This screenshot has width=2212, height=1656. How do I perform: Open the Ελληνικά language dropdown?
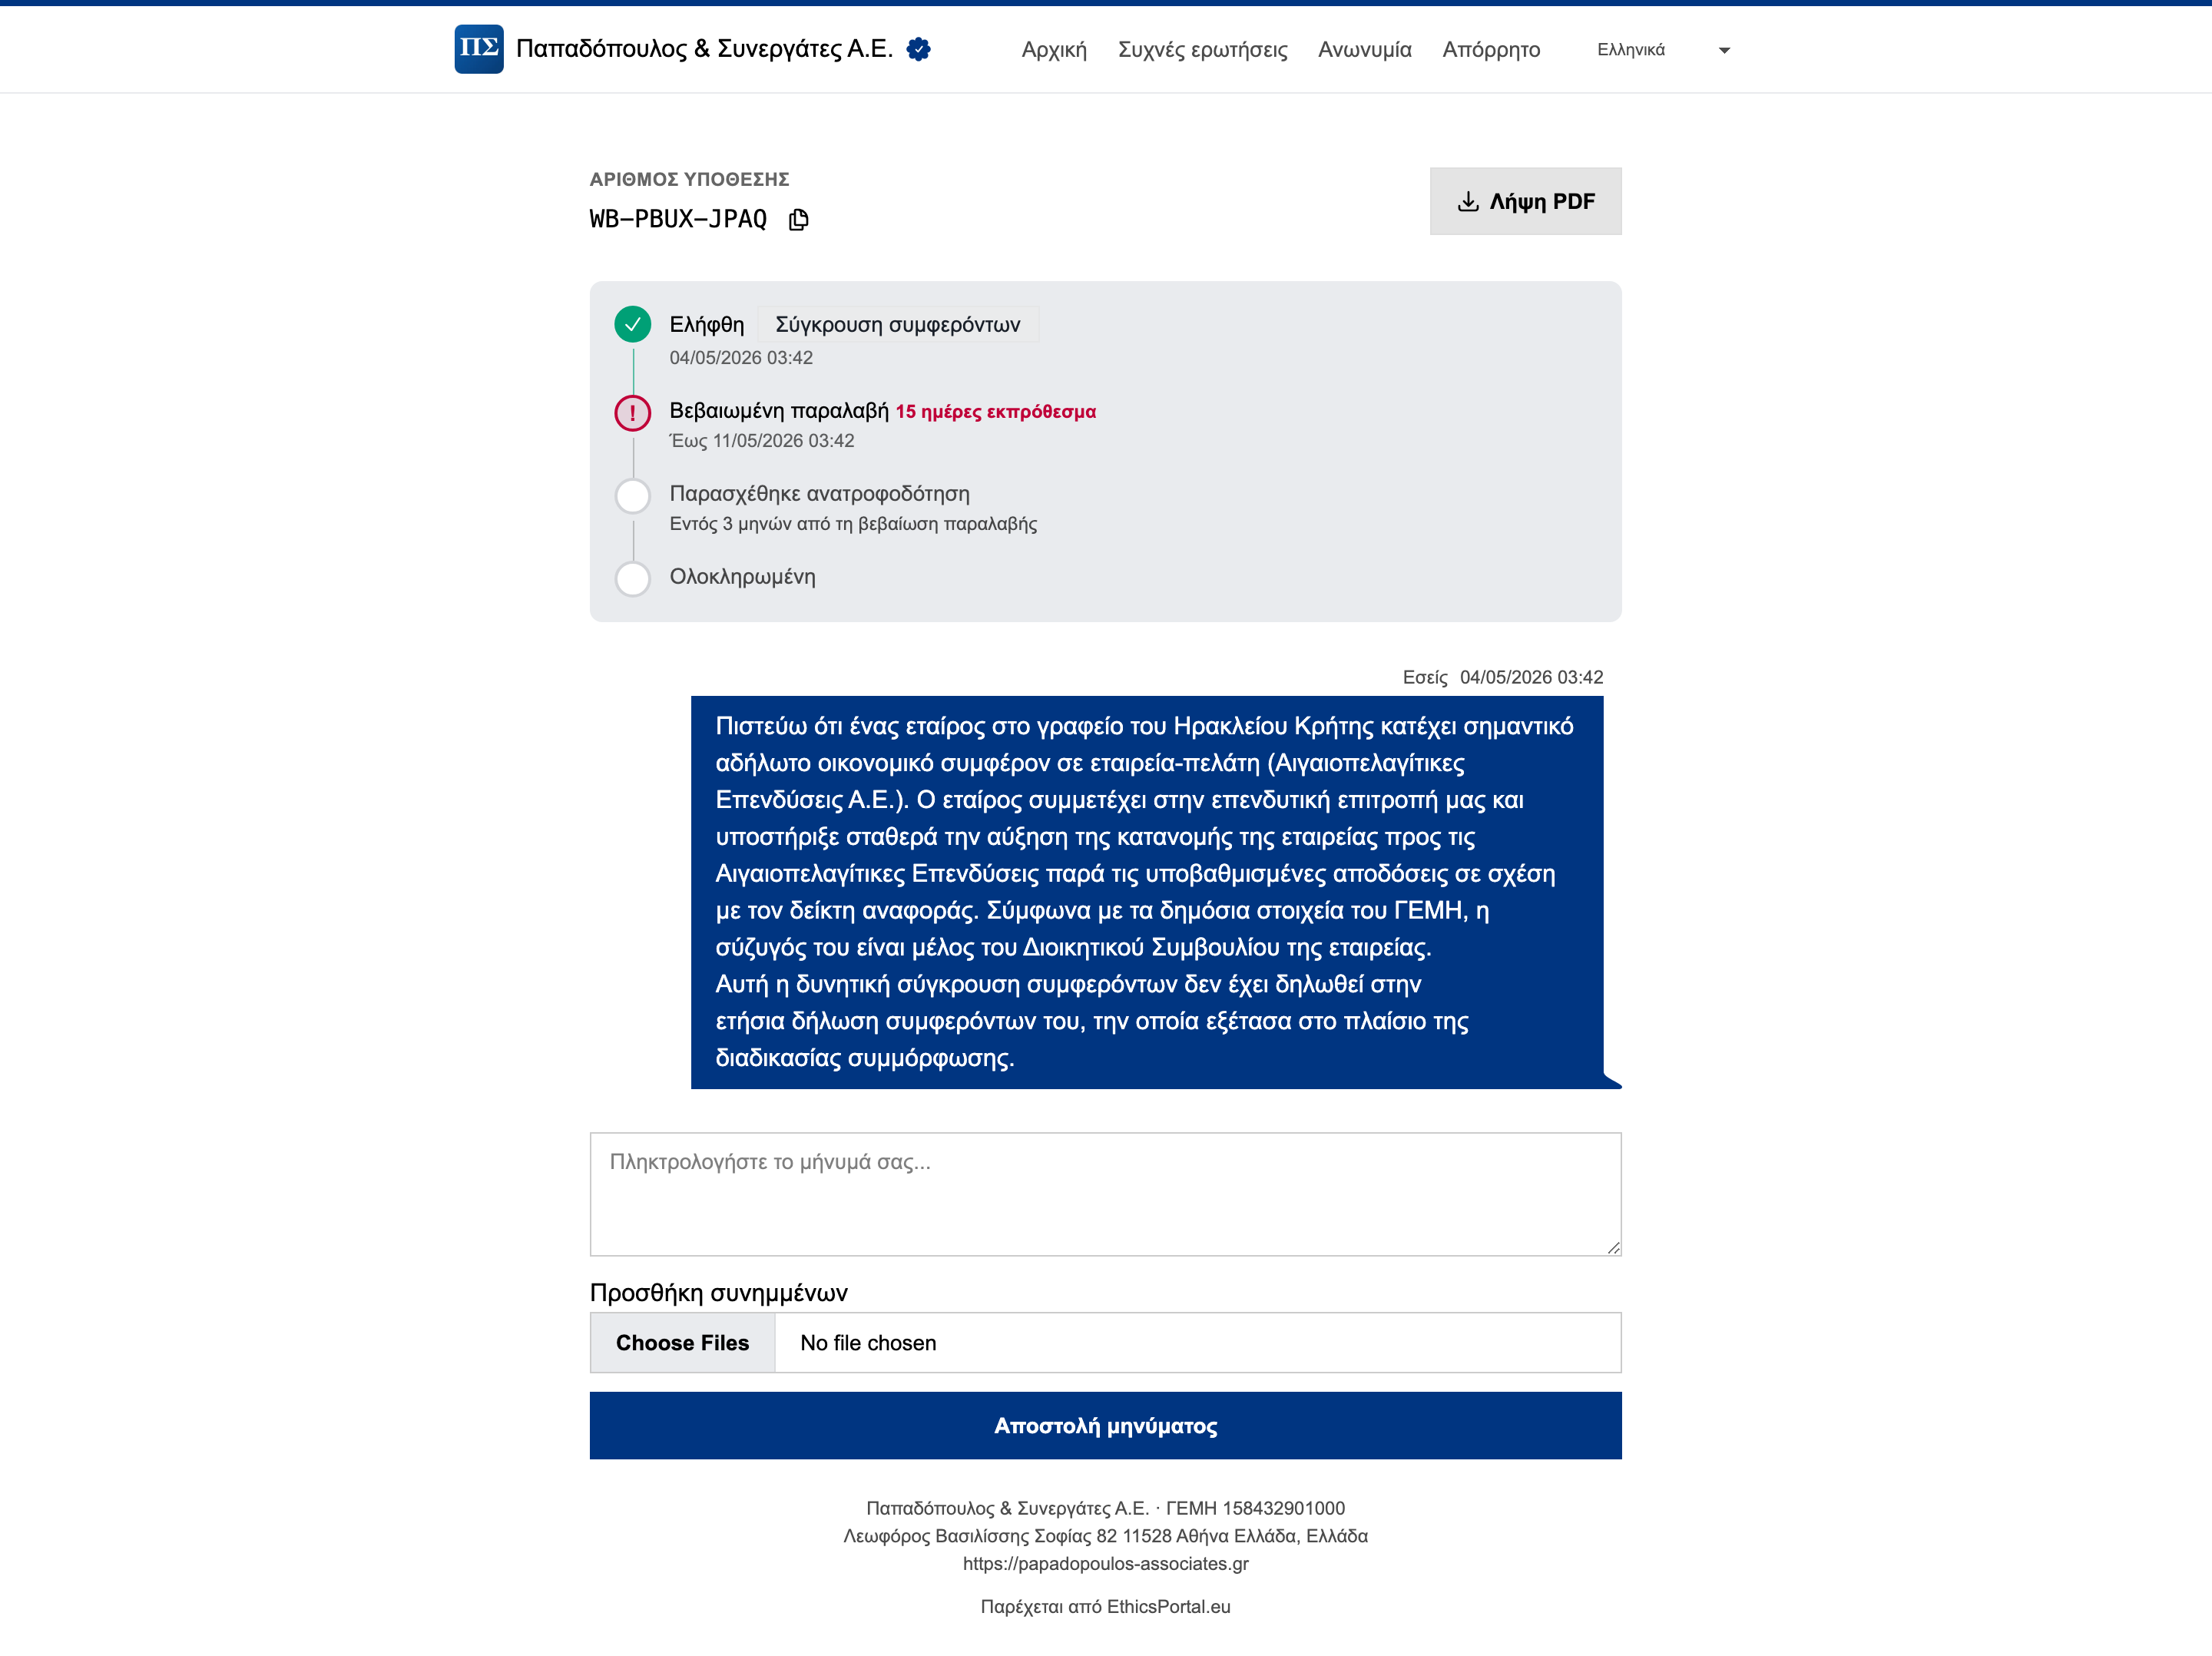point(1662,50)
